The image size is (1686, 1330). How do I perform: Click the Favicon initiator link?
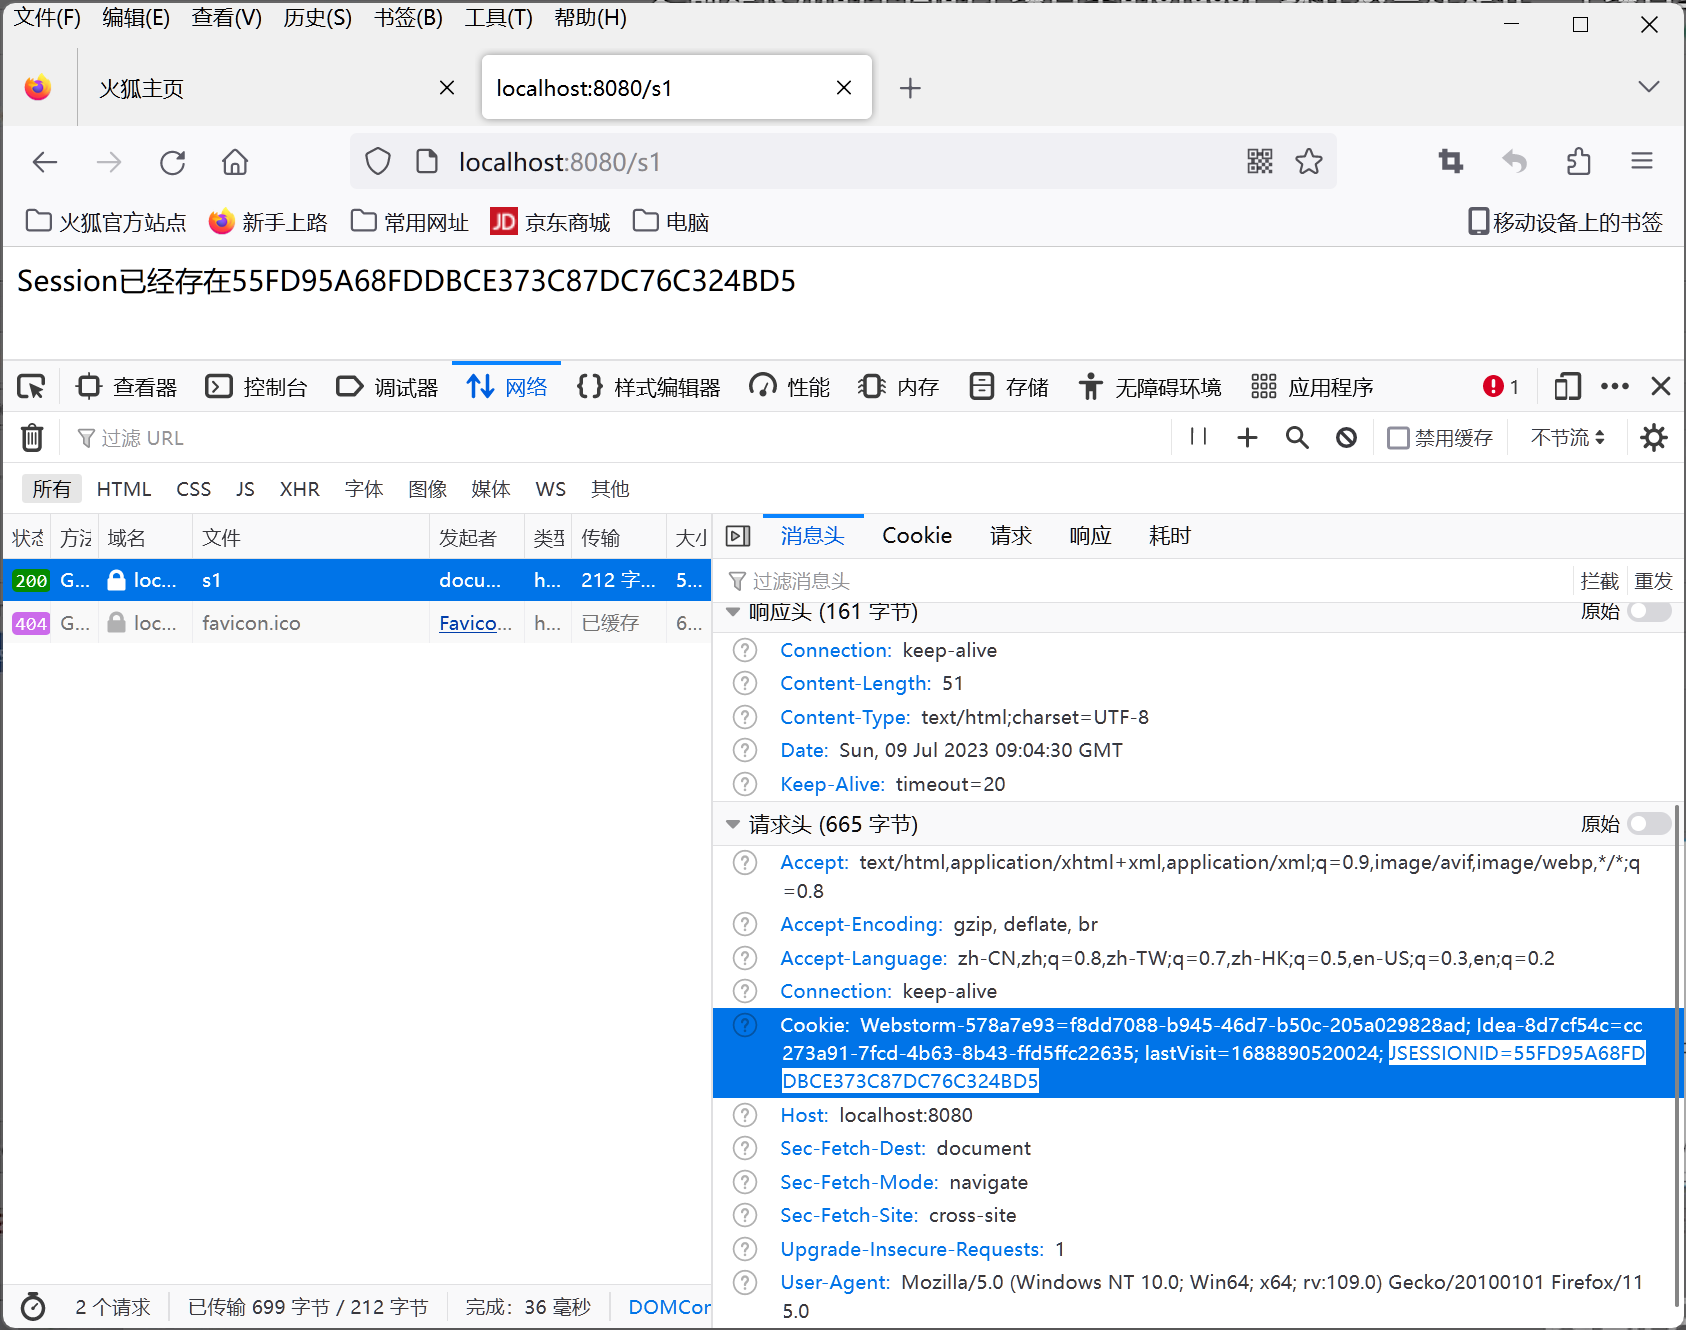coord(475,623)
